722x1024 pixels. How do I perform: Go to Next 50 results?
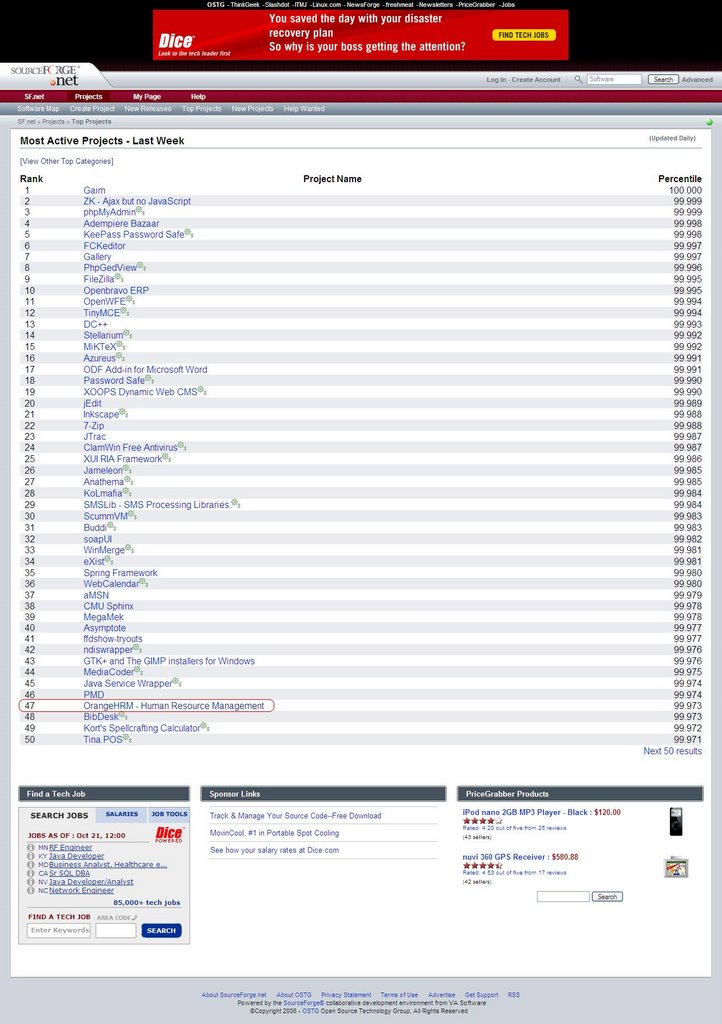(x=672, y=751)
